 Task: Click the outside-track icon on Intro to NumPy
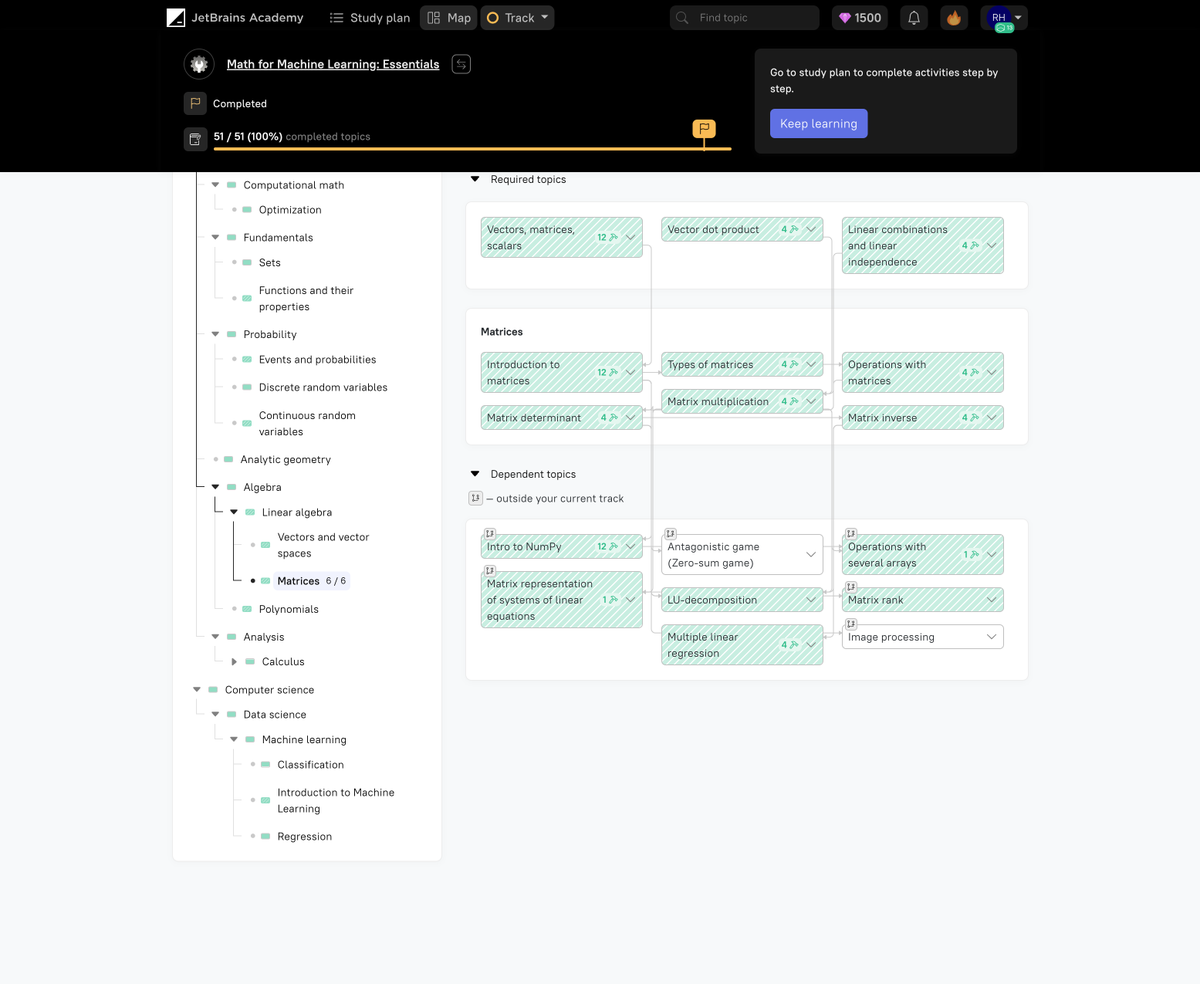pos(490,534)
